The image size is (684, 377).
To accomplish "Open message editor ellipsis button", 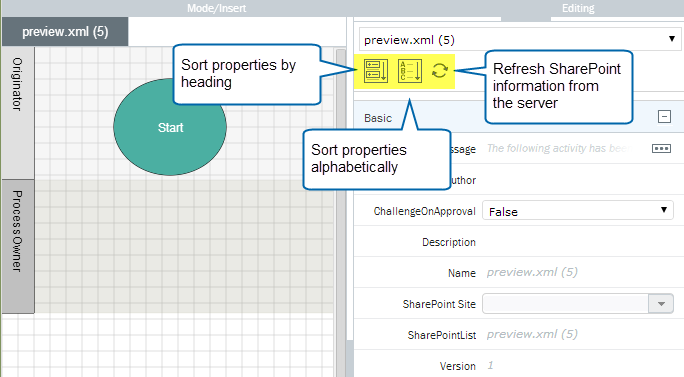I will click(x=661, y=149).
